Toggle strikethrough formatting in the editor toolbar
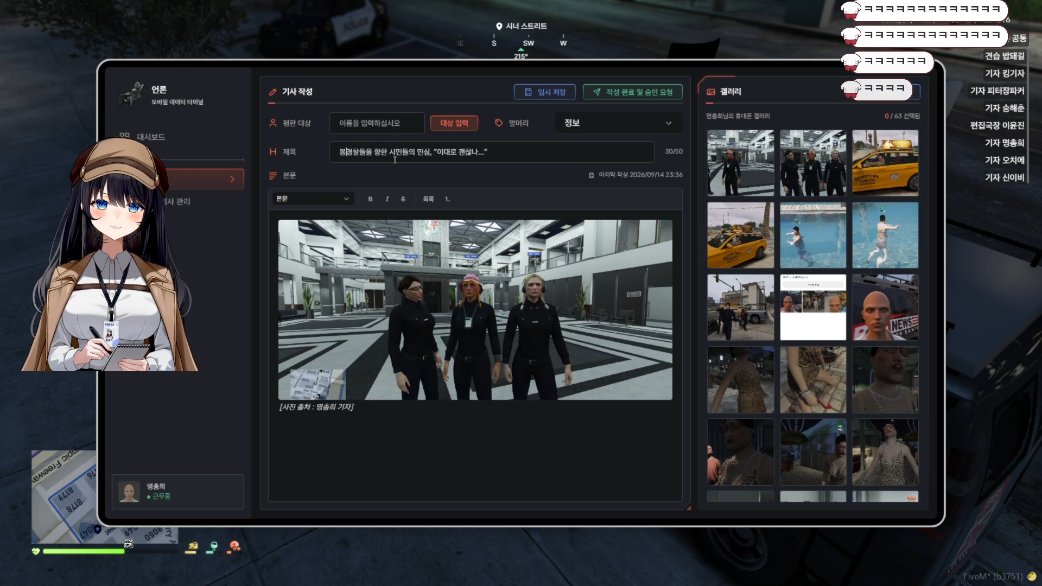1042x586 pixels. [403, 199]
